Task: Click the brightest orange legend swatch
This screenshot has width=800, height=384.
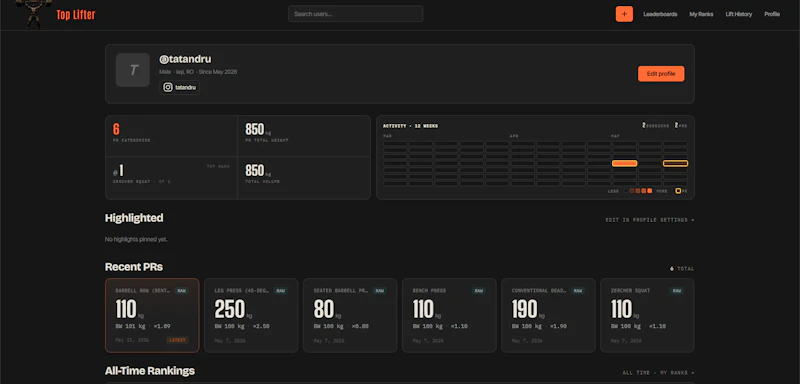Action: 649,191
